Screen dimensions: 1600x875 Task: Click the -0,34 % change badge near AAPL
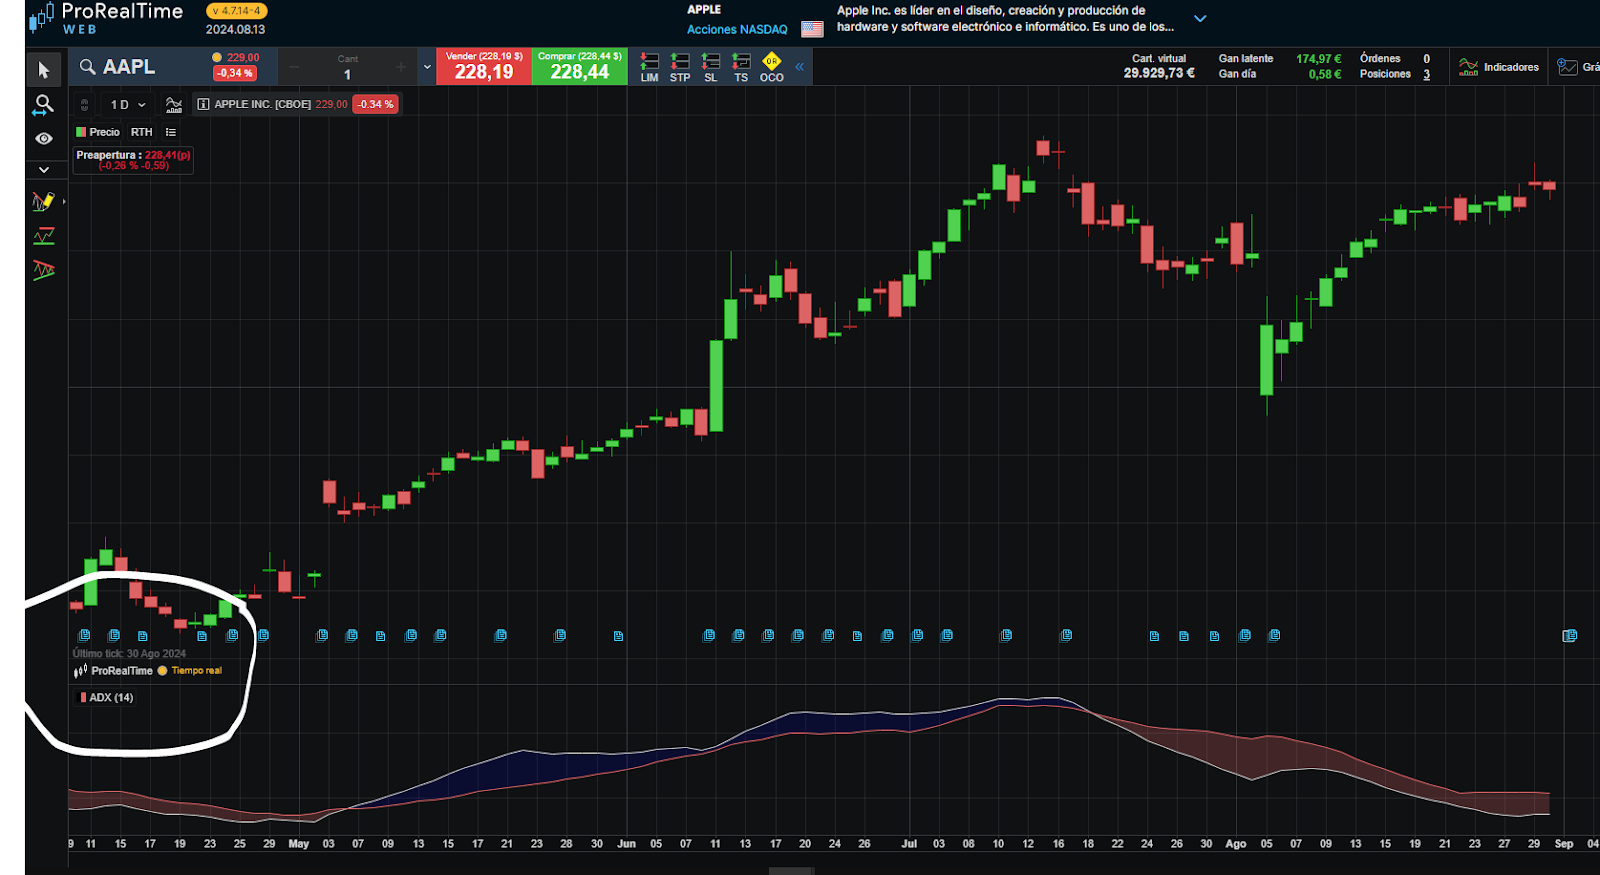coord(235,73)
